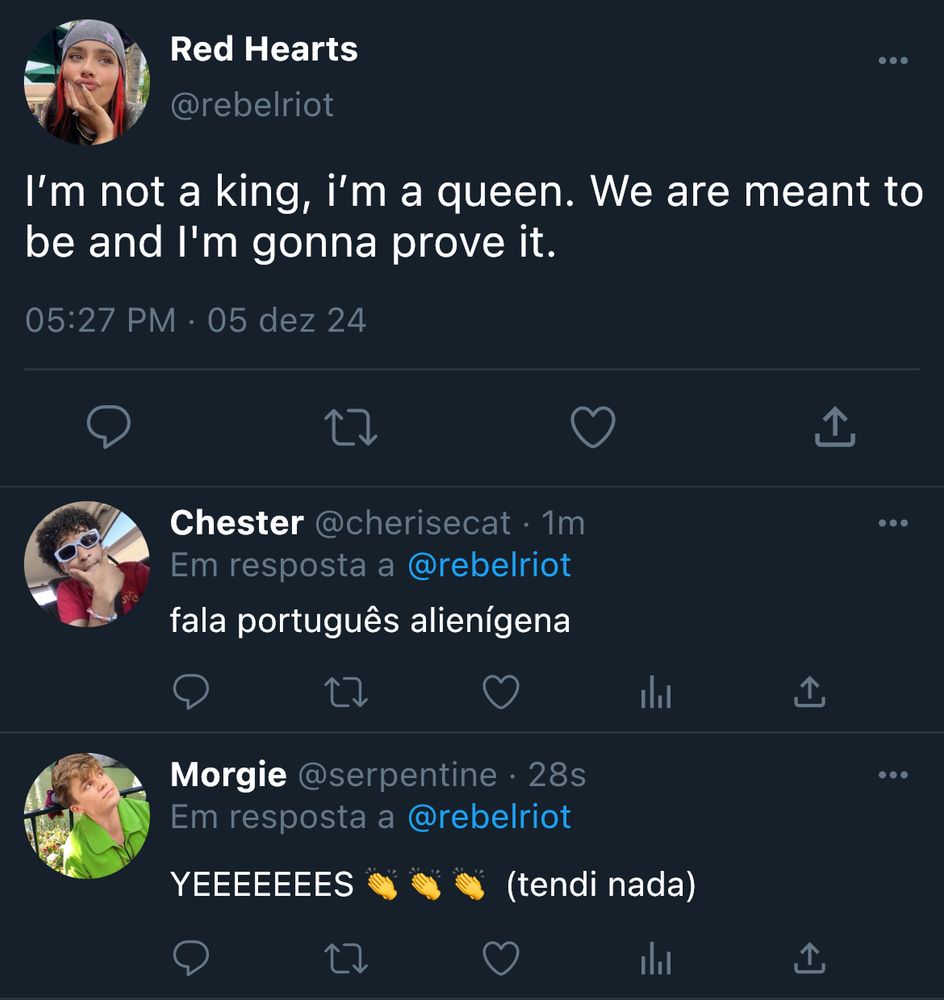Like Chester's reply tweet
944x1000 pixels.
[501, 692]
